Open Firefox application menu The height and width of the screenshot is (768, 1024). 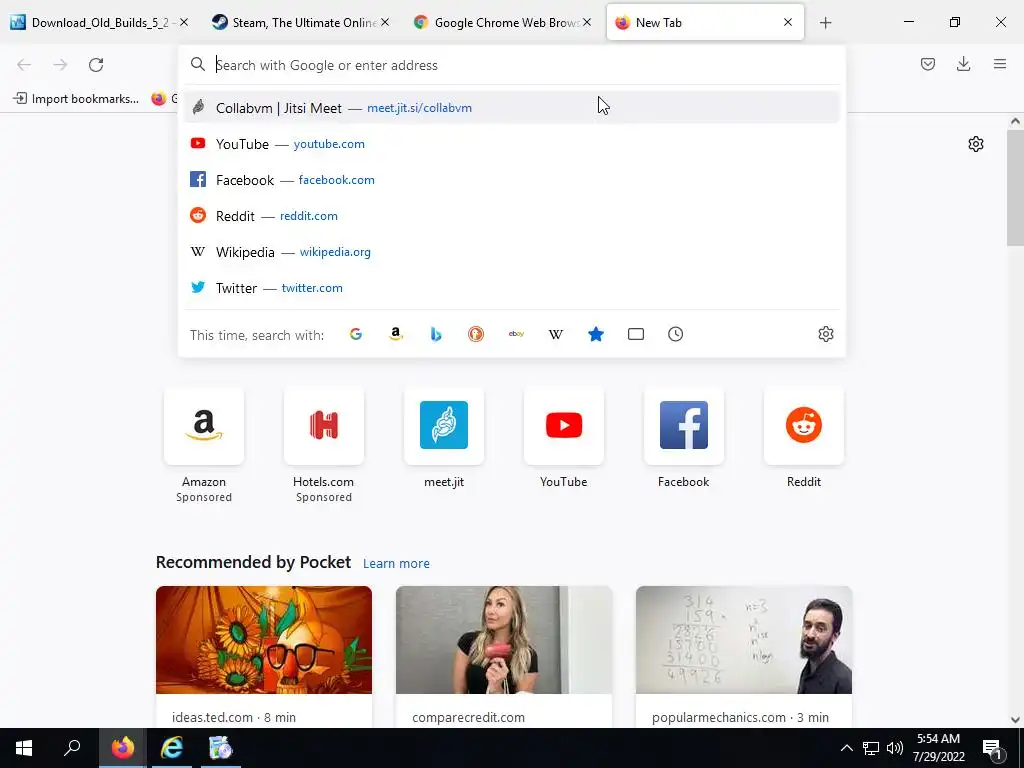pos(1000,64)
